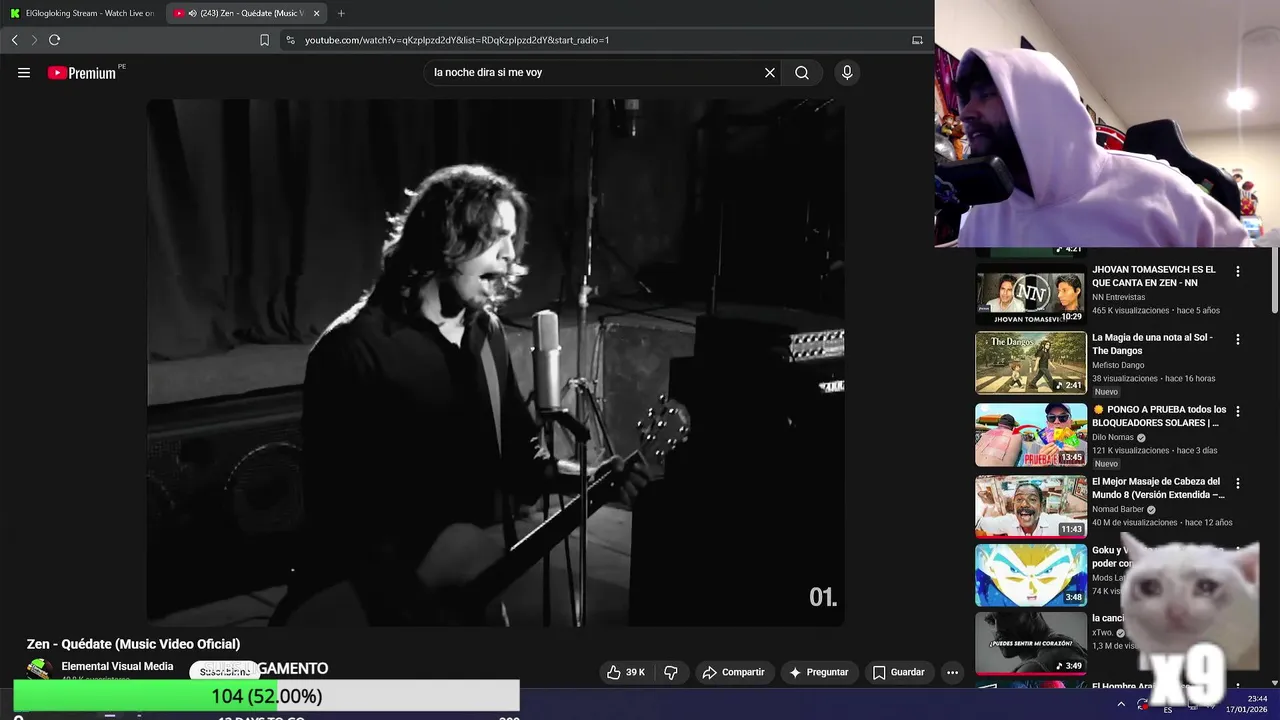Open the YouTube hamburger guide menu

tap(24, 73)
